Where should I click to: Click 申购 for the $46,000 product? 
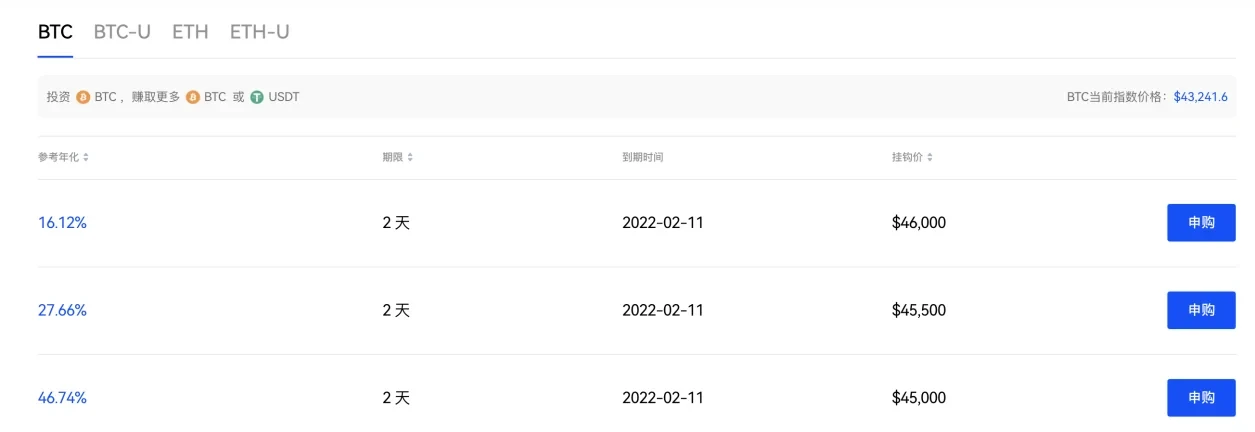tap(1201, 223)
